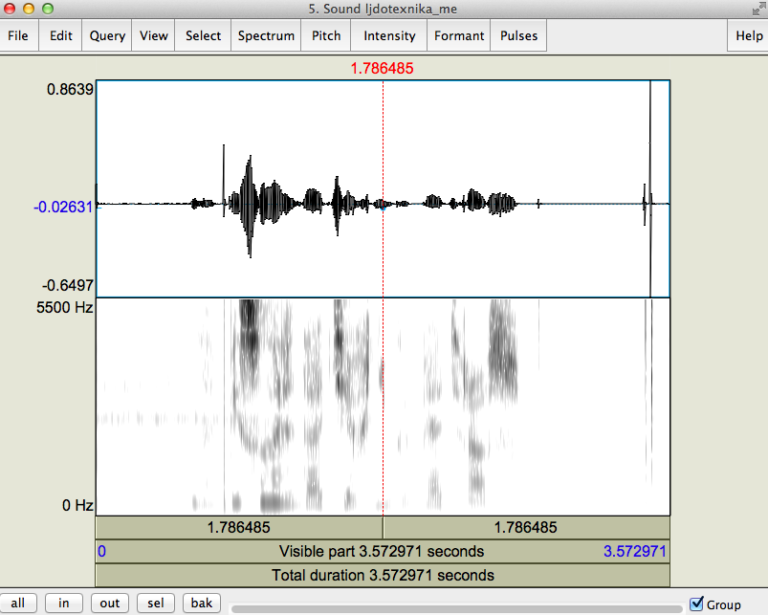Open the Help menu
768x615 pixels.
[749, 36]
